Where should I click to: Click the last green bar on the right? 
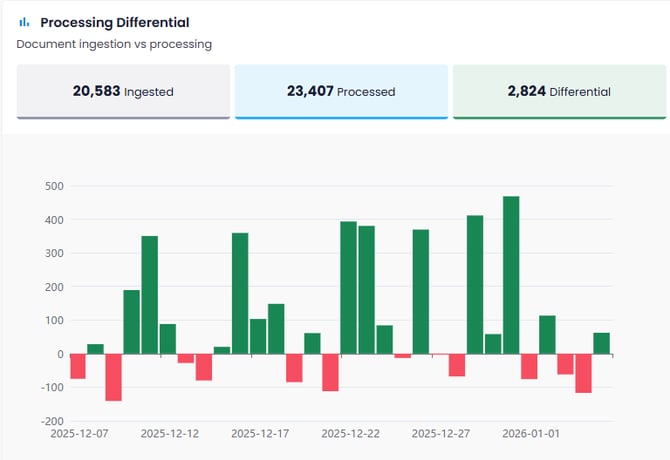click(601, 343)
